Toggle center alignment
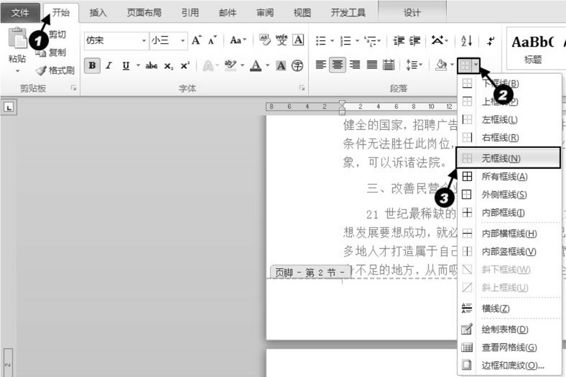 [x=337, y=65]
